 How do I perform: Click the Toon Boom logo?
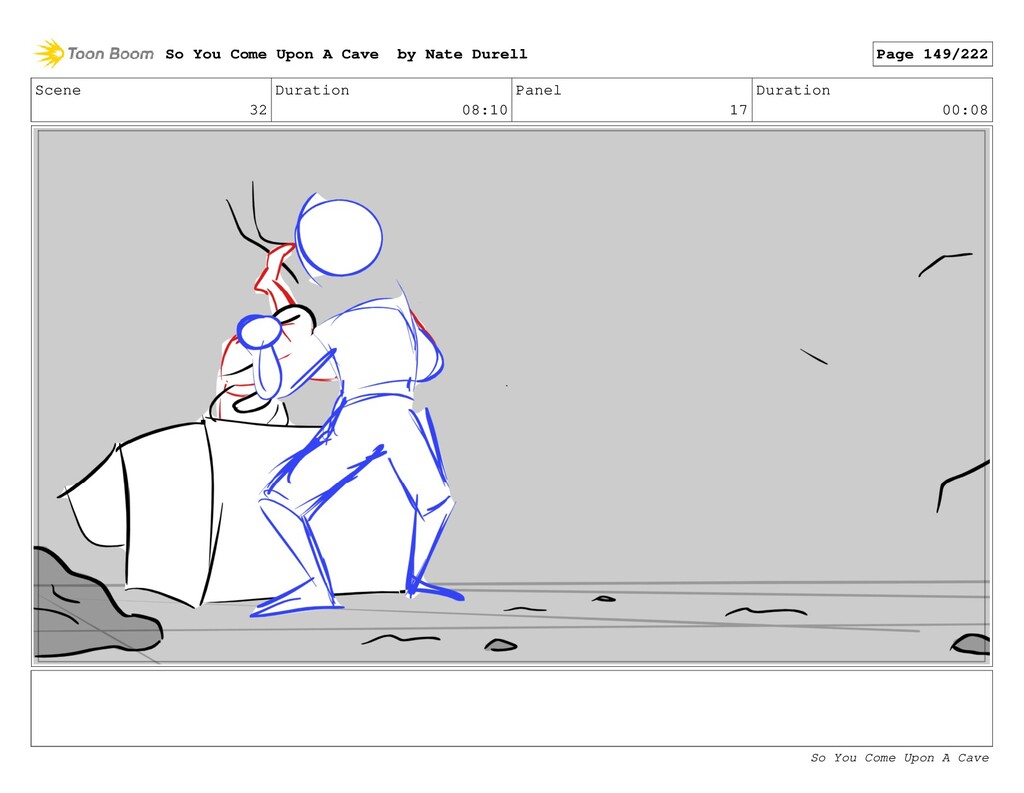94,54
